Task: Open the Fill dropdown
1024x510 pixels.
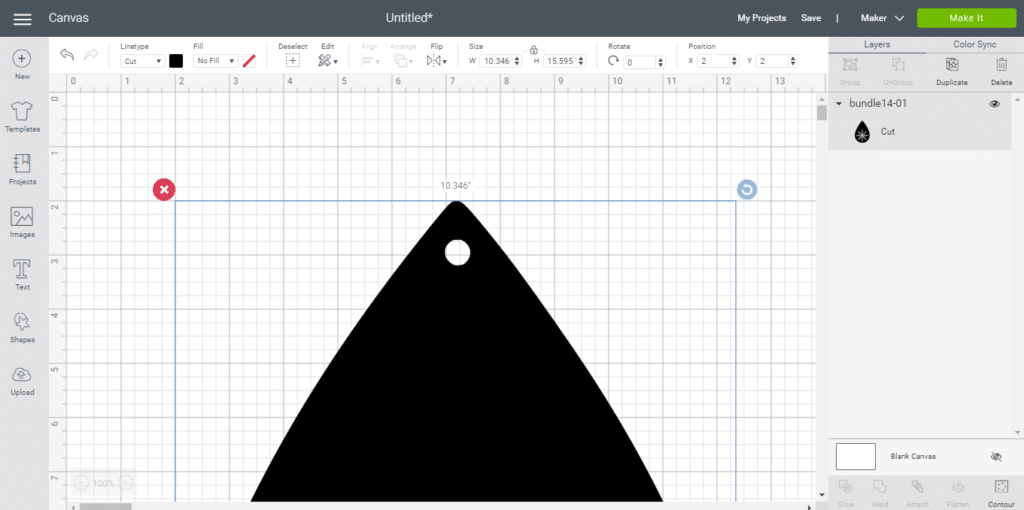Action: coord(215,61)
